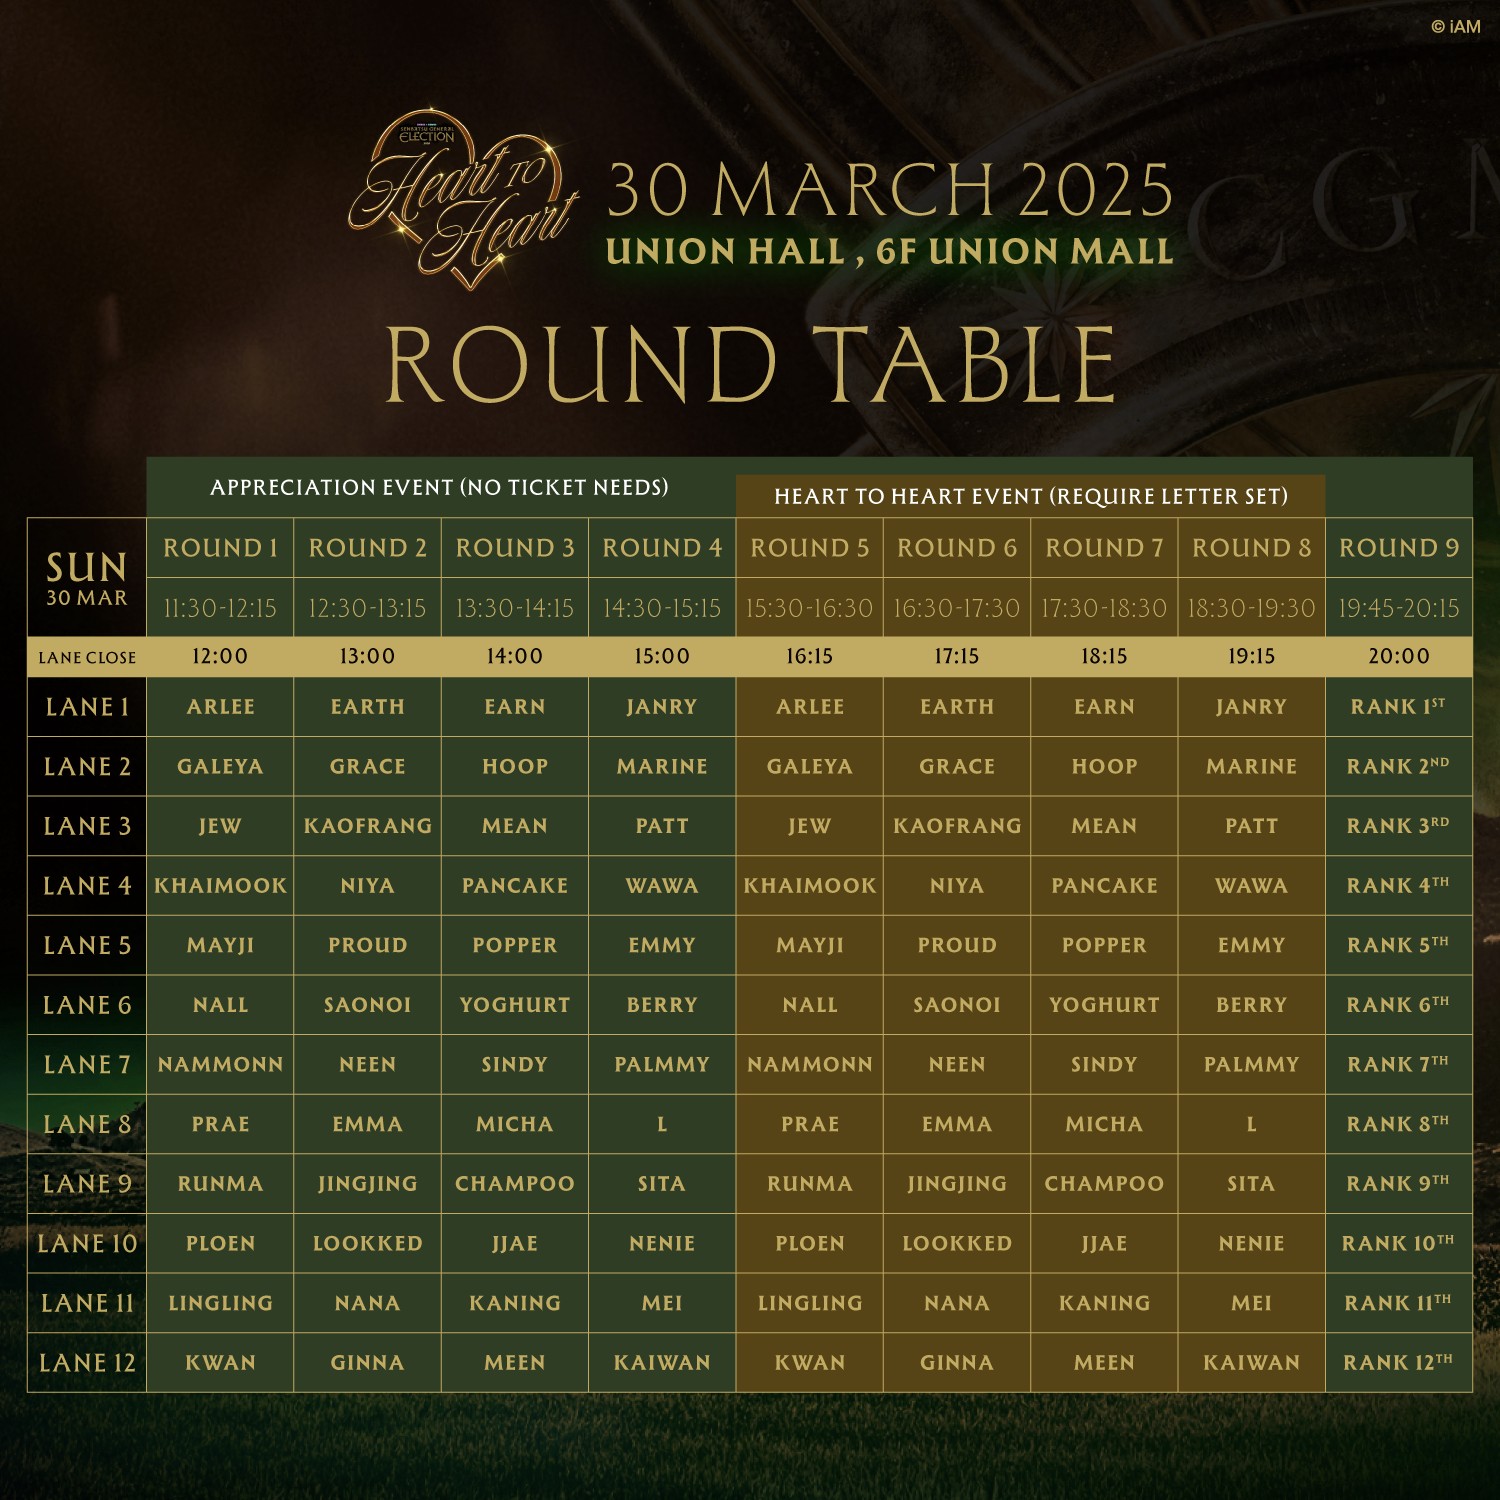Select PALMMY in Round 8 Lane 7
The image size is (1500, 1500).
pyautogui.click(x=1251, y=1065)
